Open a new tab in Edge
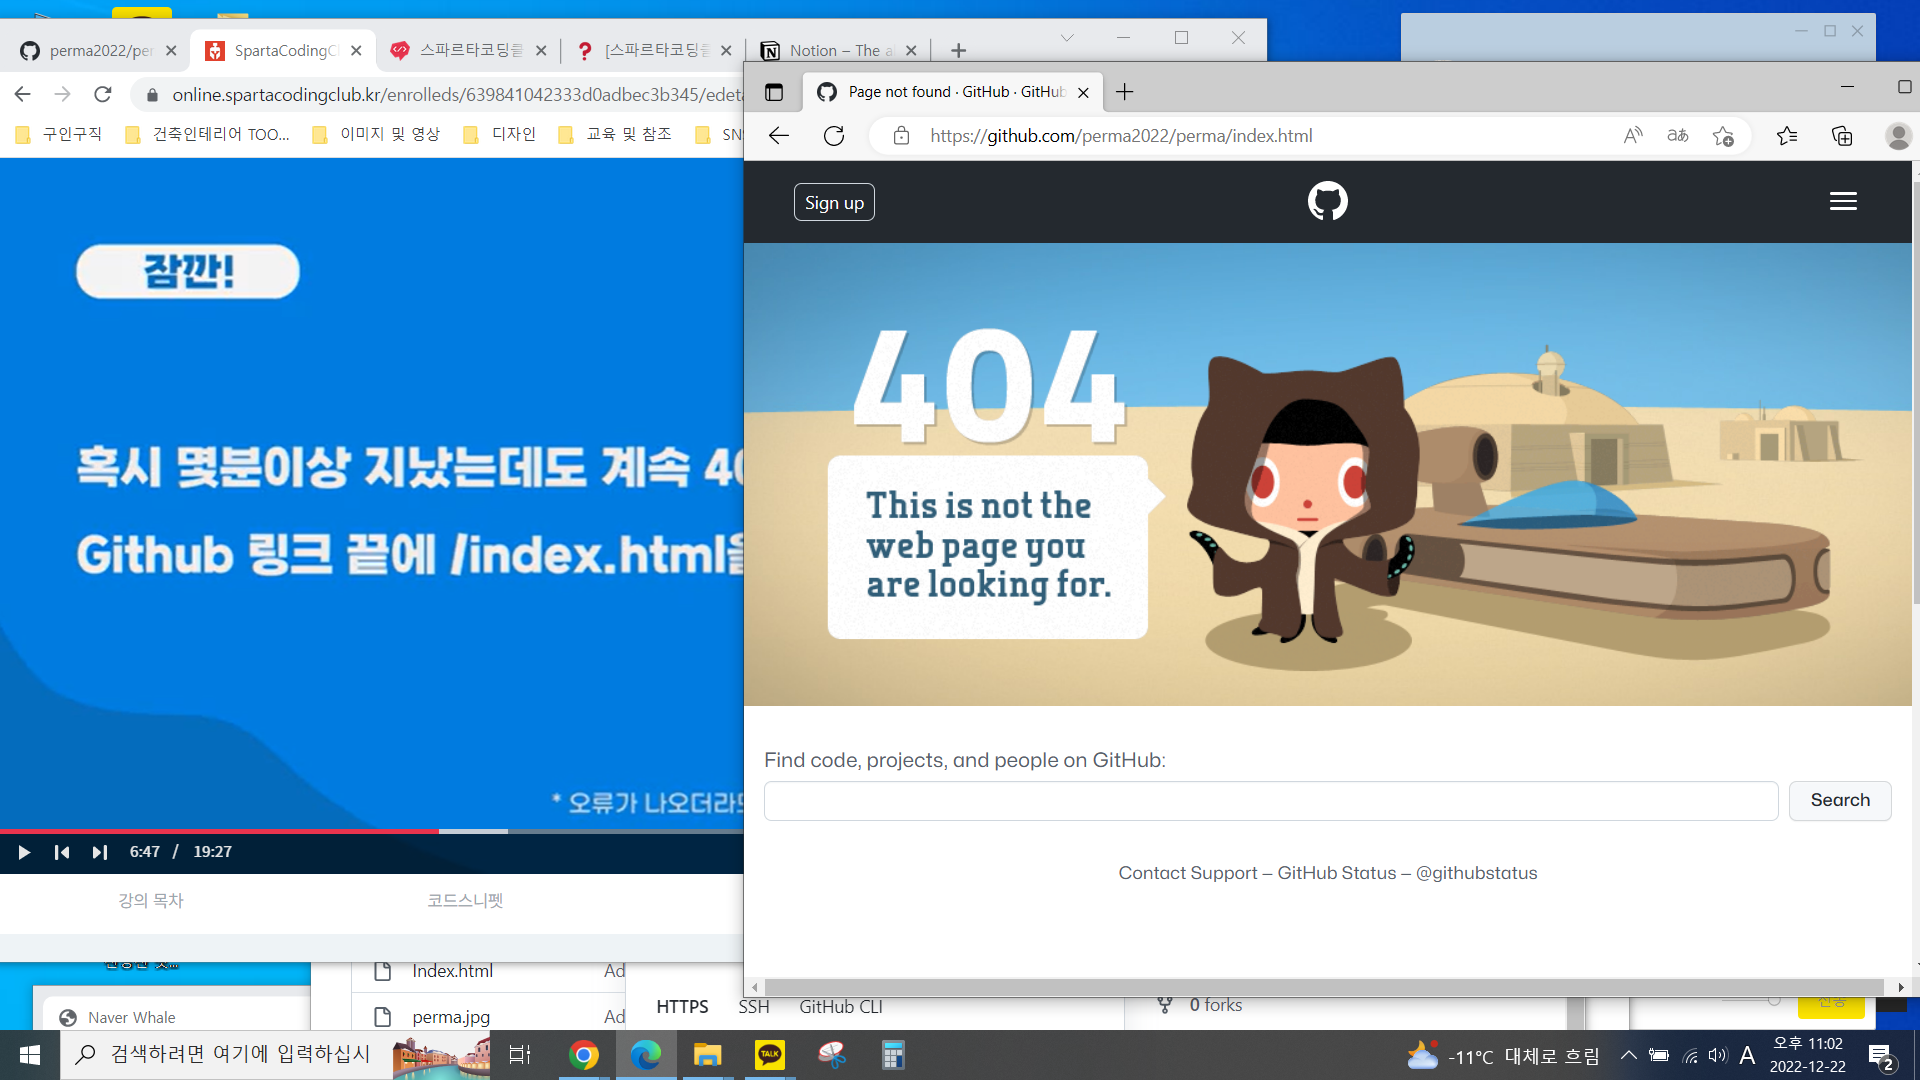The image size is (1920, 1080). (1125, 92)
